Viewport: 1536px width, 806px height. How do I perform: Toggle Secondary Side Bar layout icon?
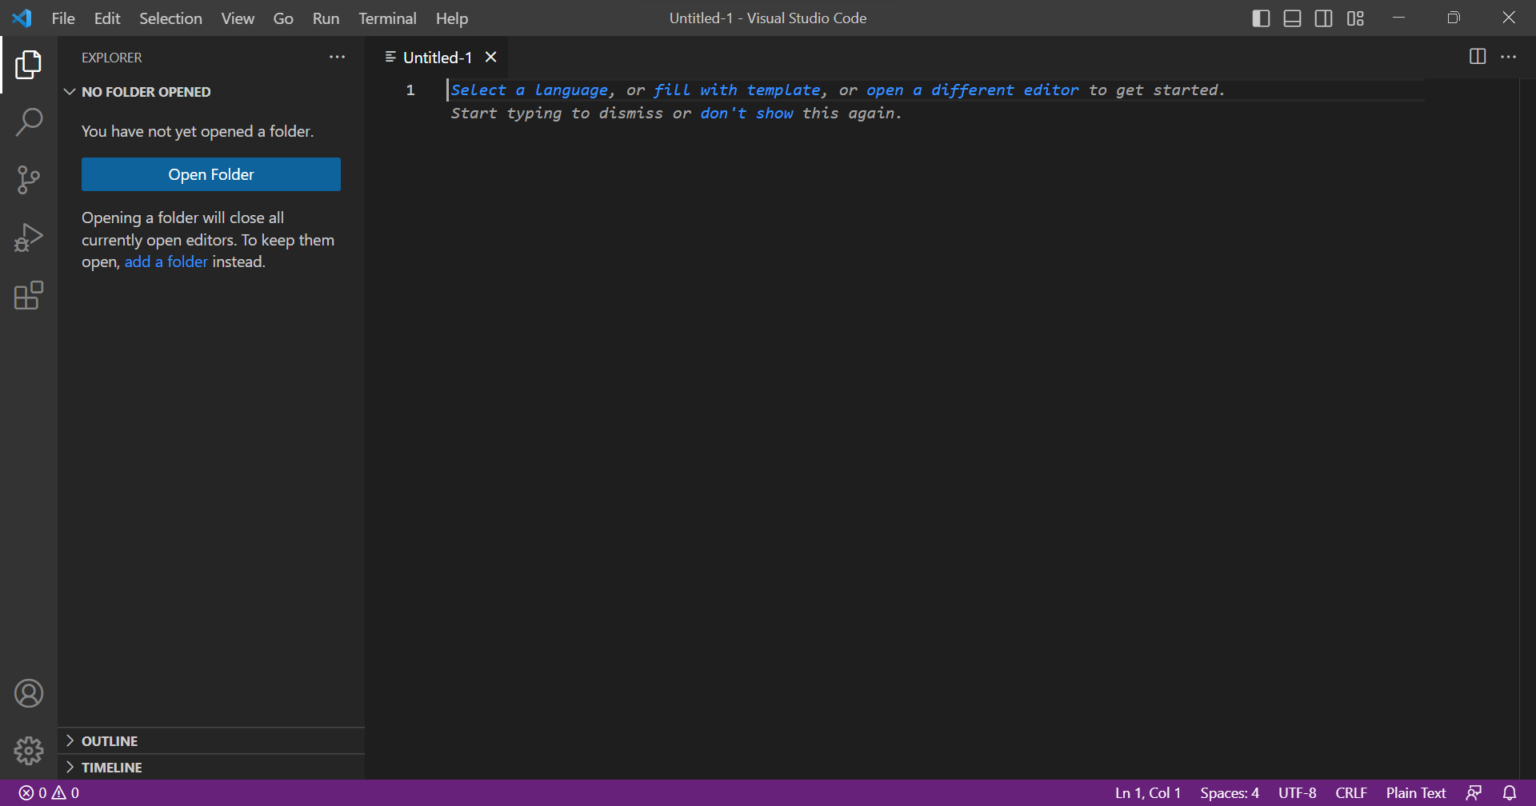[x=1323, y=18]
